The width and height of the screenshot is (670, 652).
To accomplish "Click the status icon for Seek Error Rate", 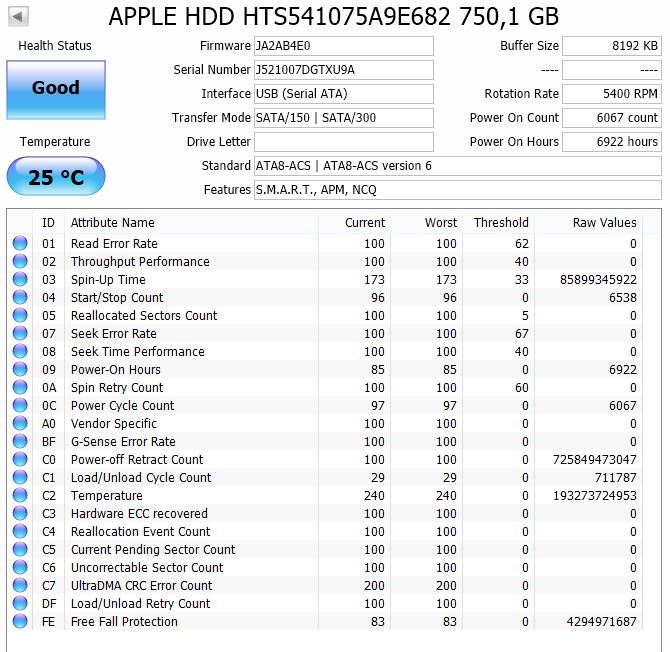I will [x=20, y=333].
